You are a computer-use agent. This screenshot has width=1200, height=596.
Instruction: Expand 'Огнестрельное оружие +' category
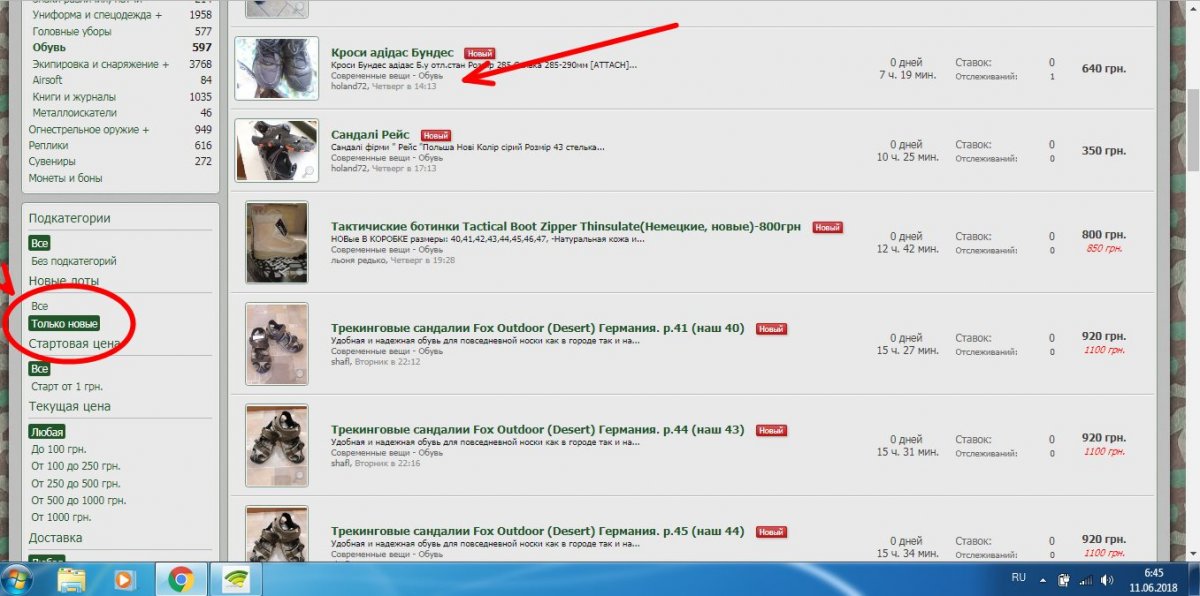click(x=89, y=129)
